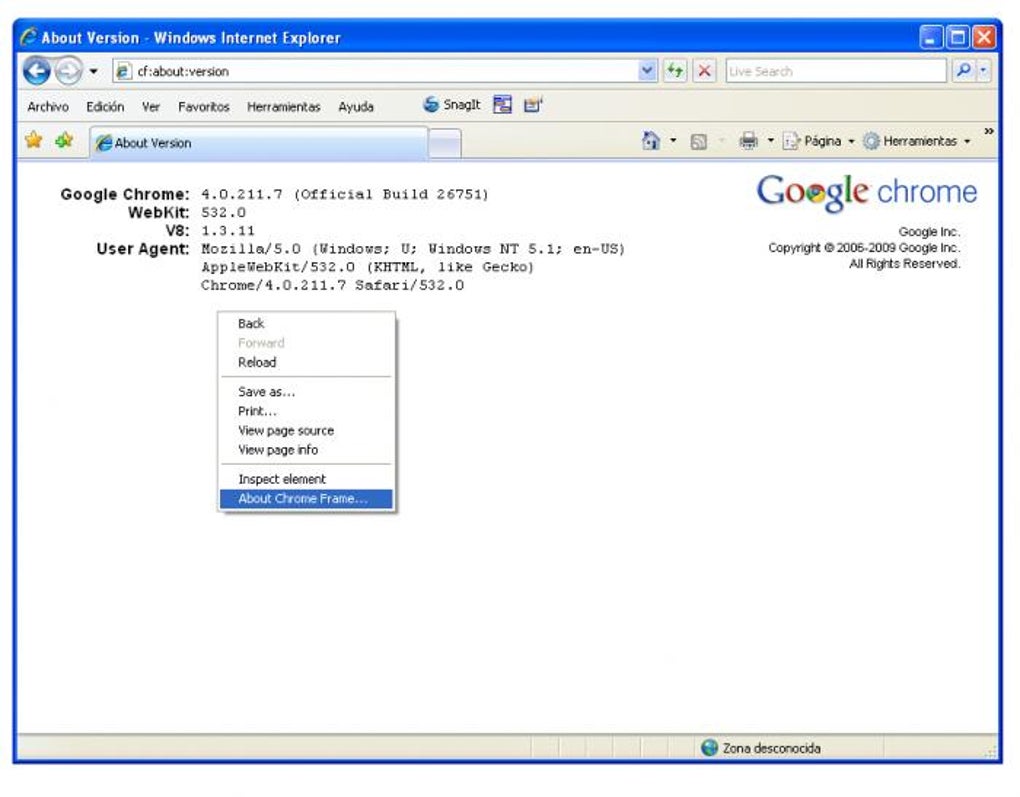Open the Archivo menu

pyautogui.click(x=47, y=107)
